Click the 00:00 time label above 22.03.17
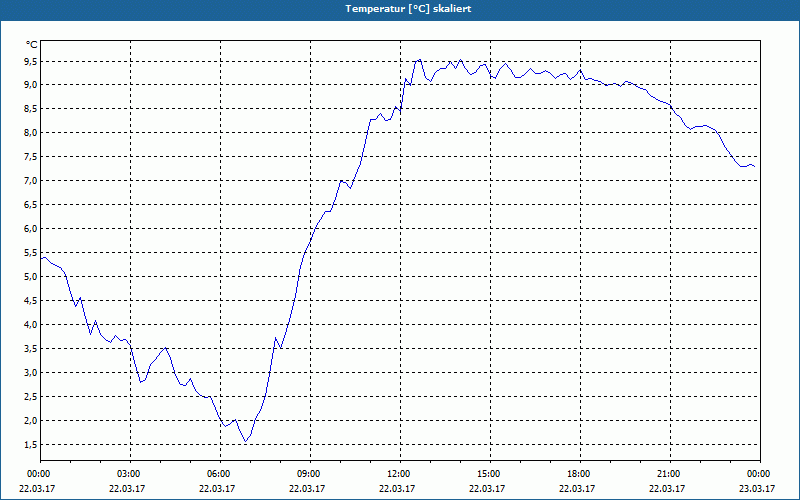 (x=37, y=474)
